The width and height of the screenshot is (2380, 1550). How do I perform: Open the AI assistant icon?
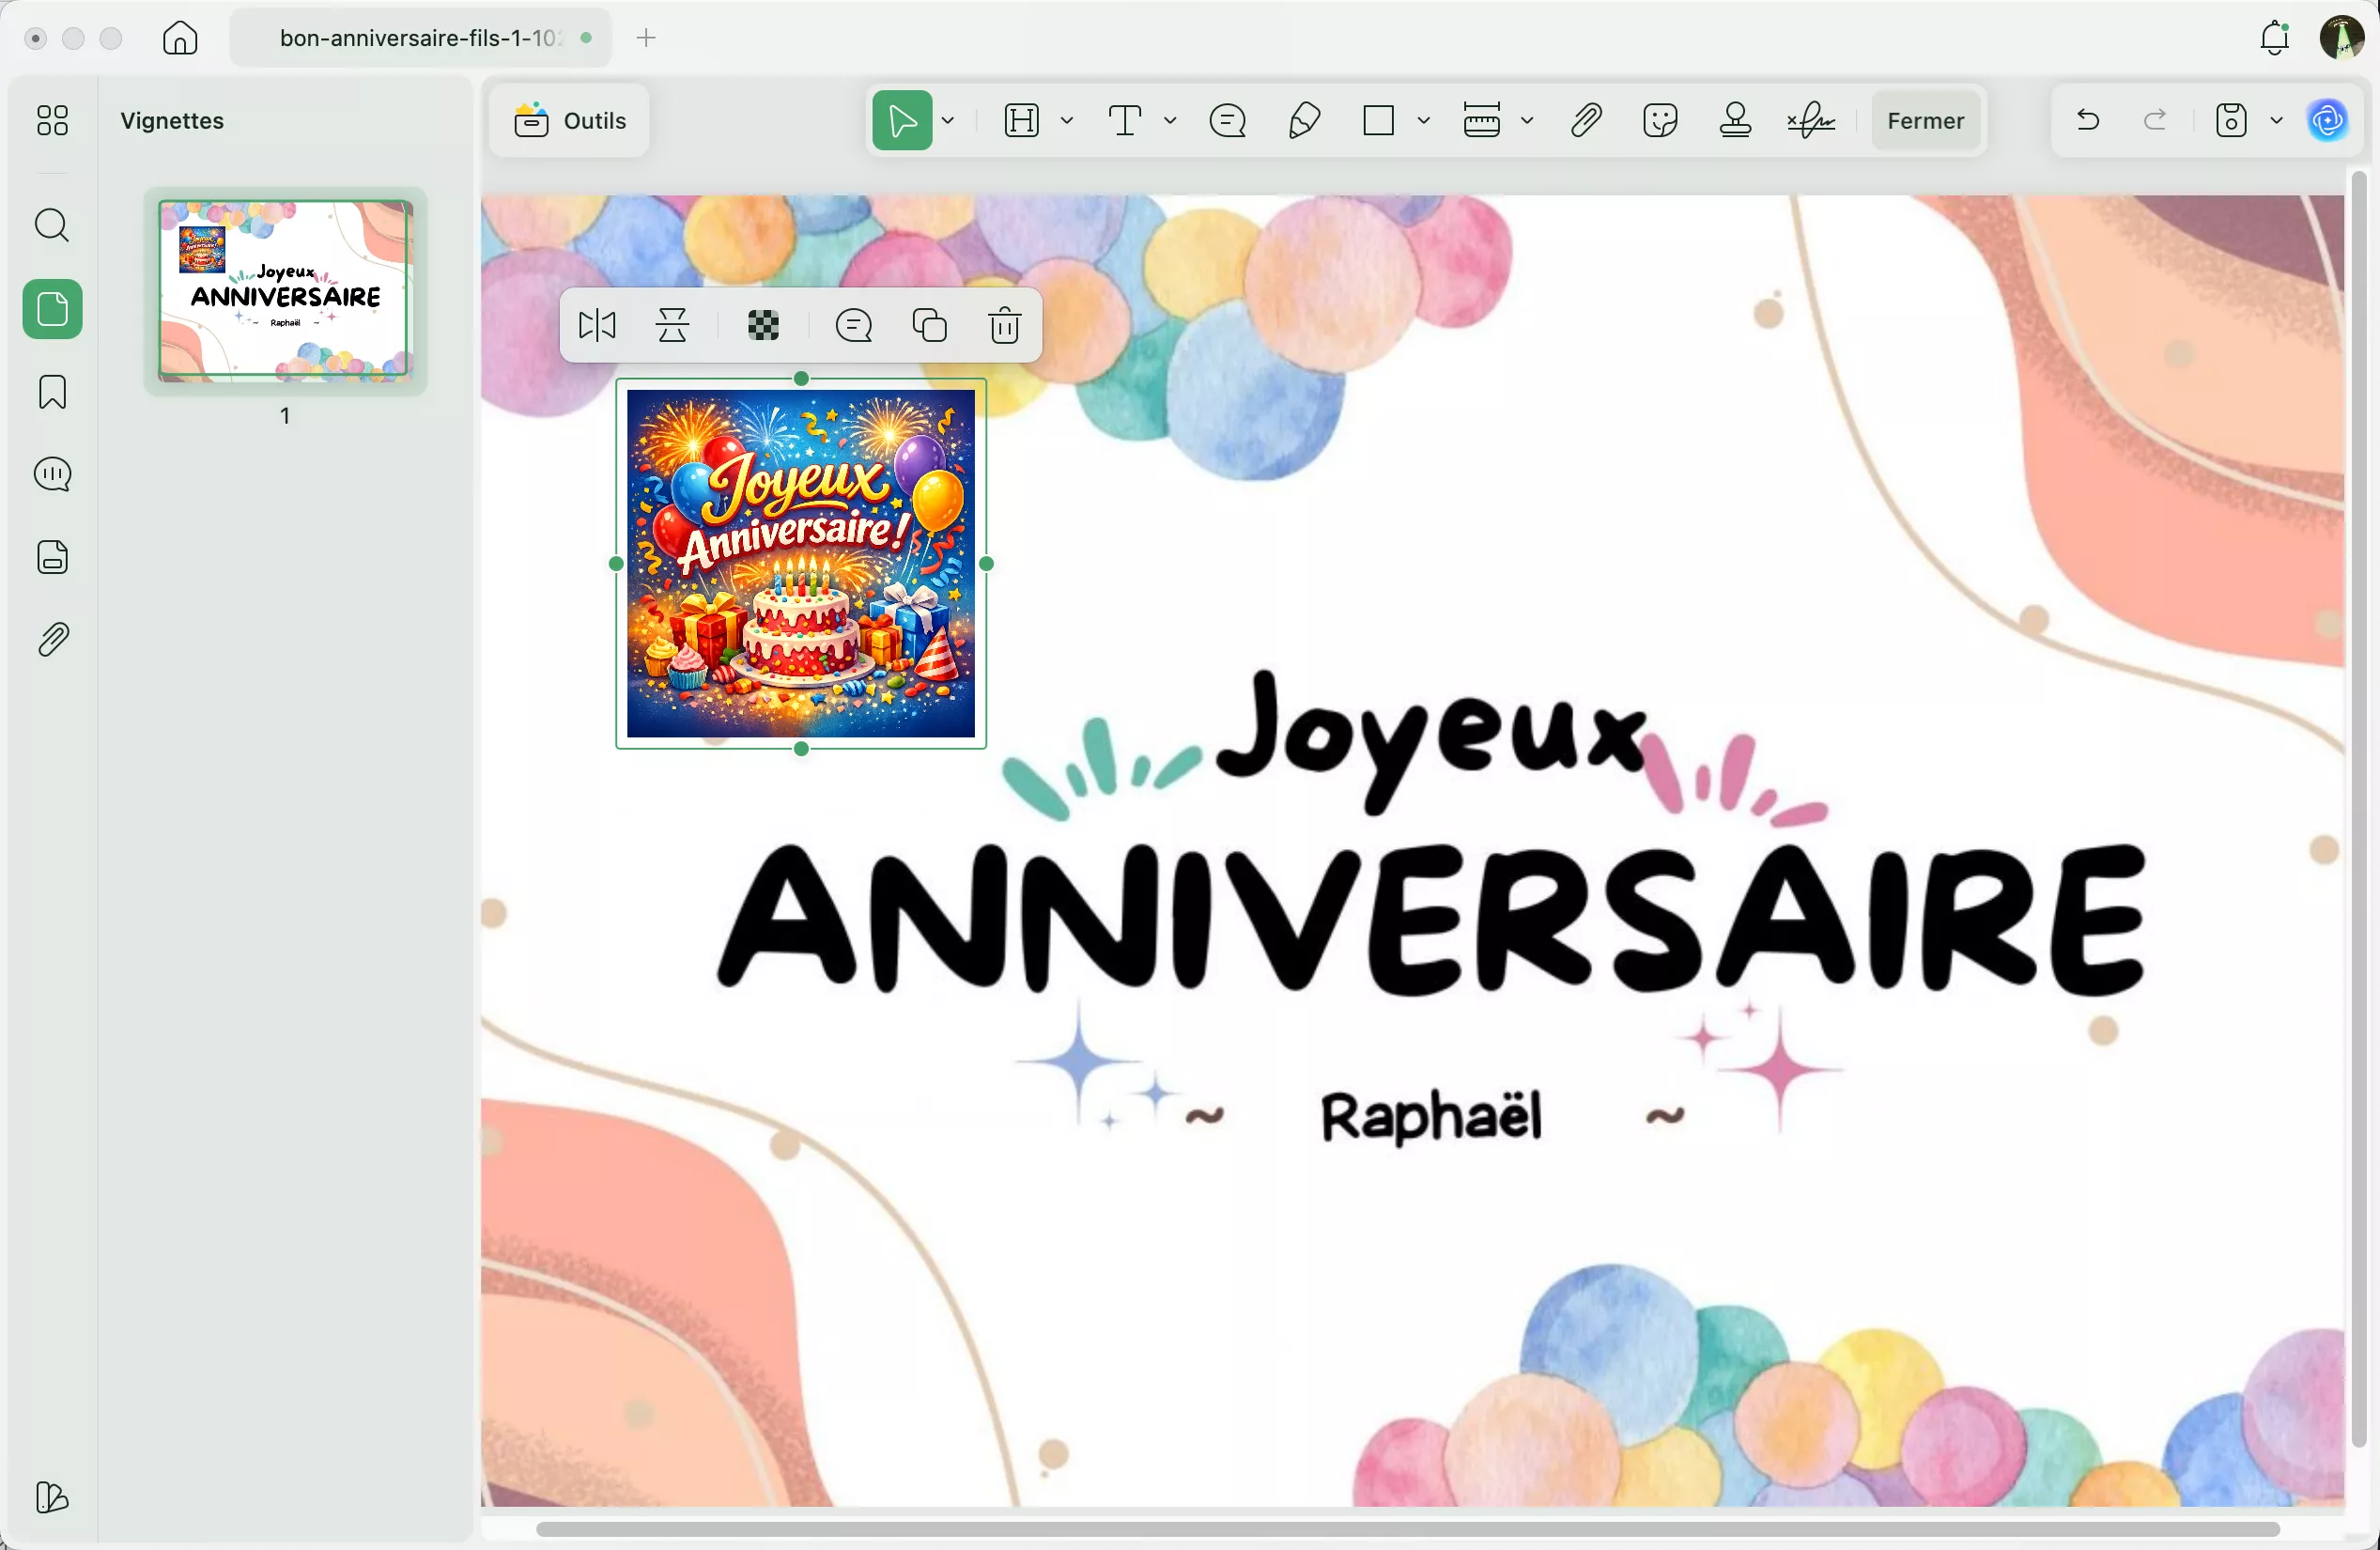click(2328, 120)
